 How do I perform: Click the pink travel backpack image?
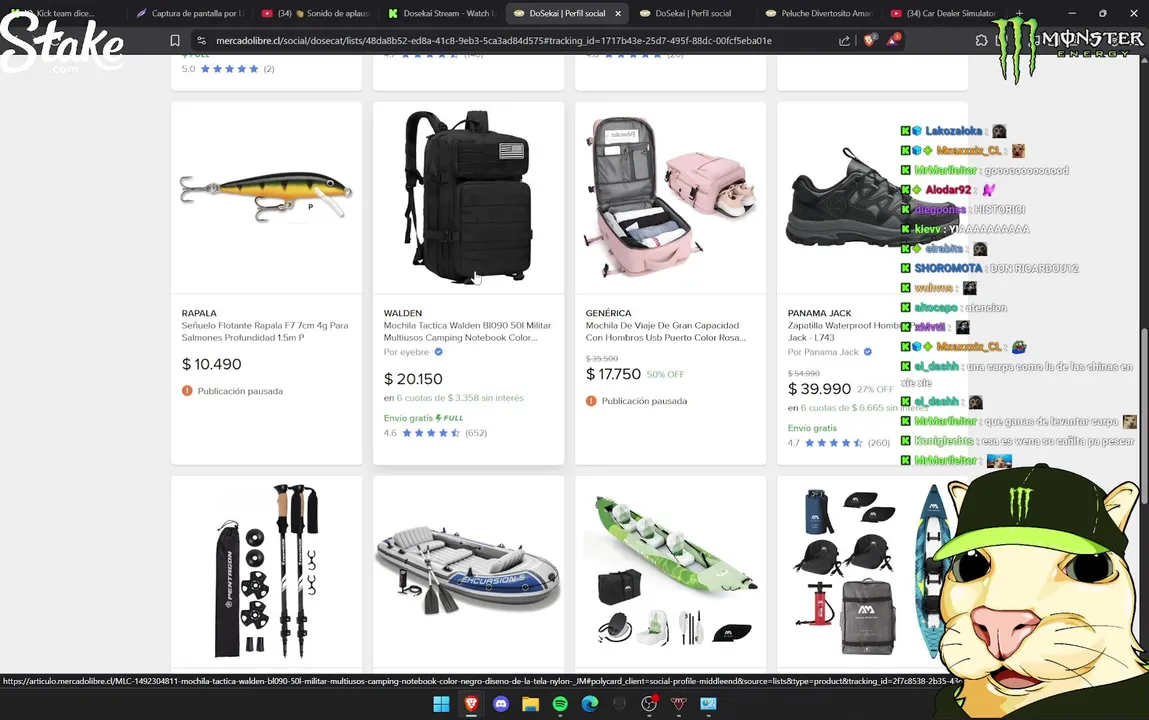pos(670,196)
